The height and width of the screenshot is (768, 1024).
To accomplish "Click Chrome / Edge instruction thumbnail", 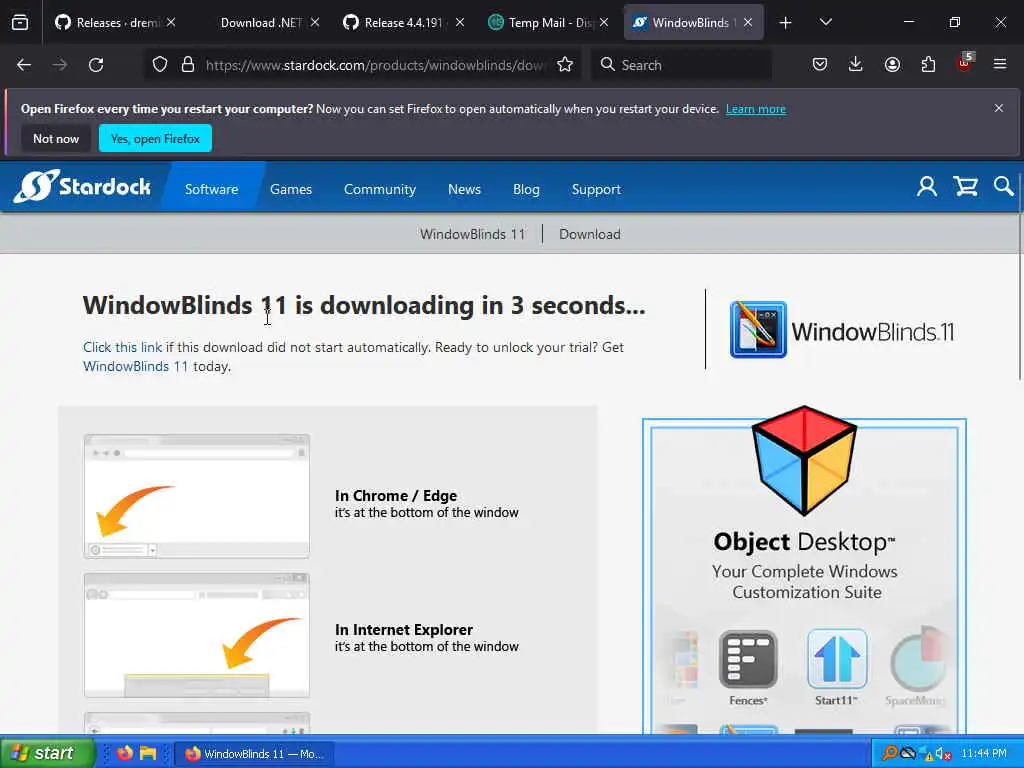I will (197, 496).
